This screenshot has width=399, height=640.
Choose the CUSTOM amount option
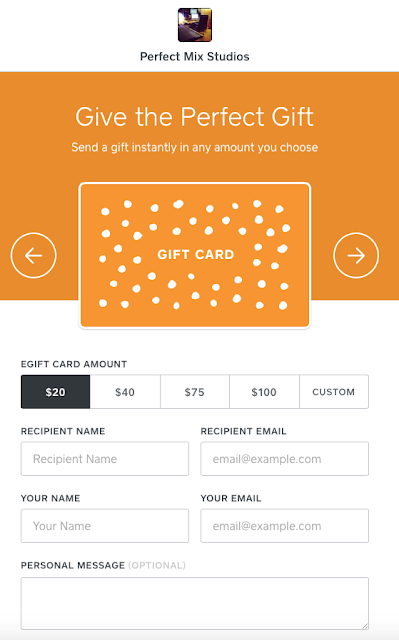(x=334, y=392)
